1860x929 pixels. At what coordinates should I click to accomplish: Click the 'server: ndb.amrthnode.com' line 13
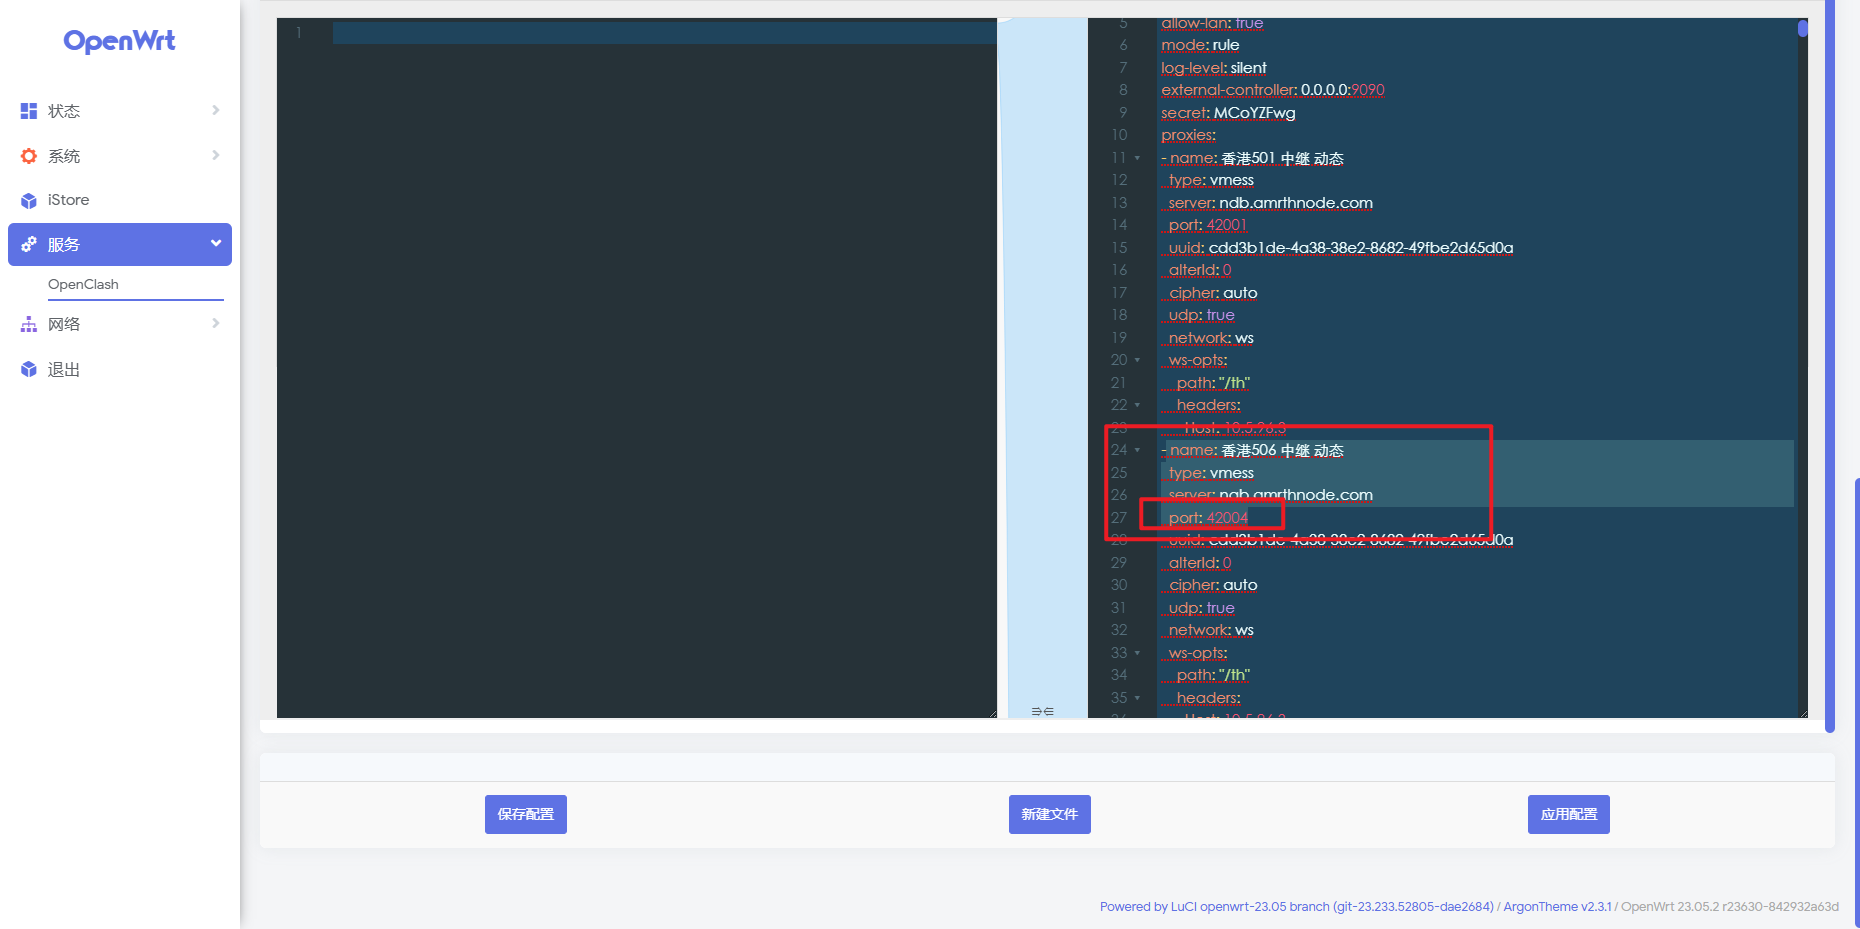point(1270,203)
